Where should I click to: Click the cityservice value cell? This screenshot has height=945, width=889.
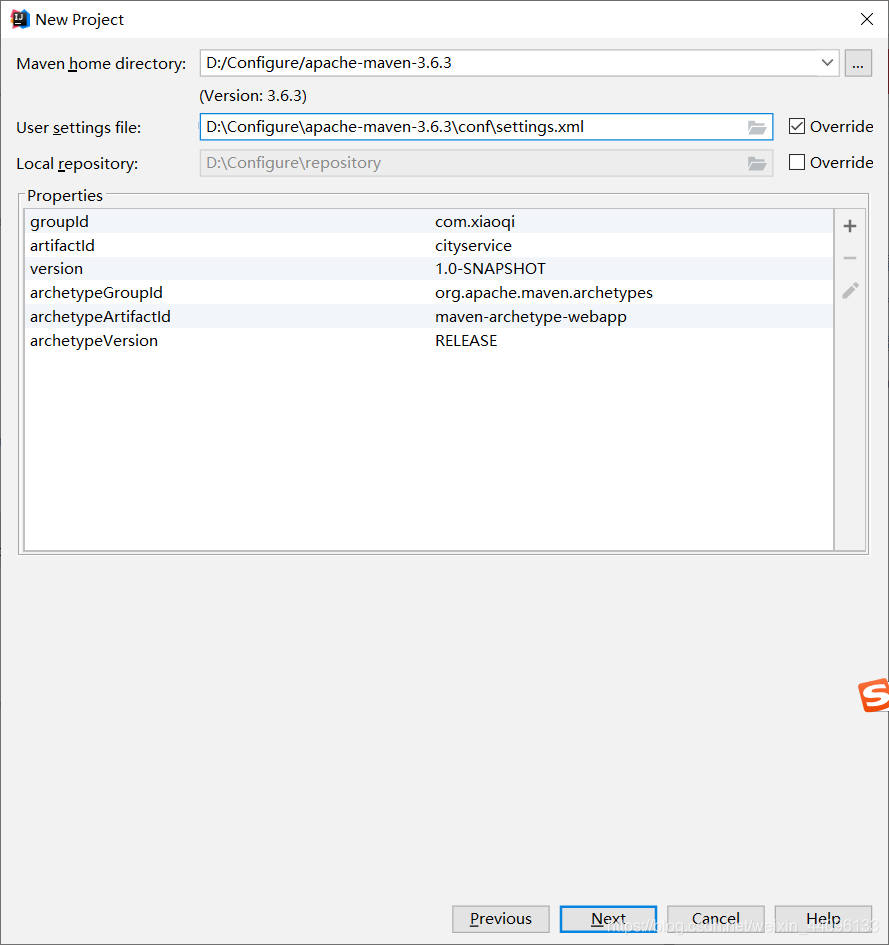point(473,245)
